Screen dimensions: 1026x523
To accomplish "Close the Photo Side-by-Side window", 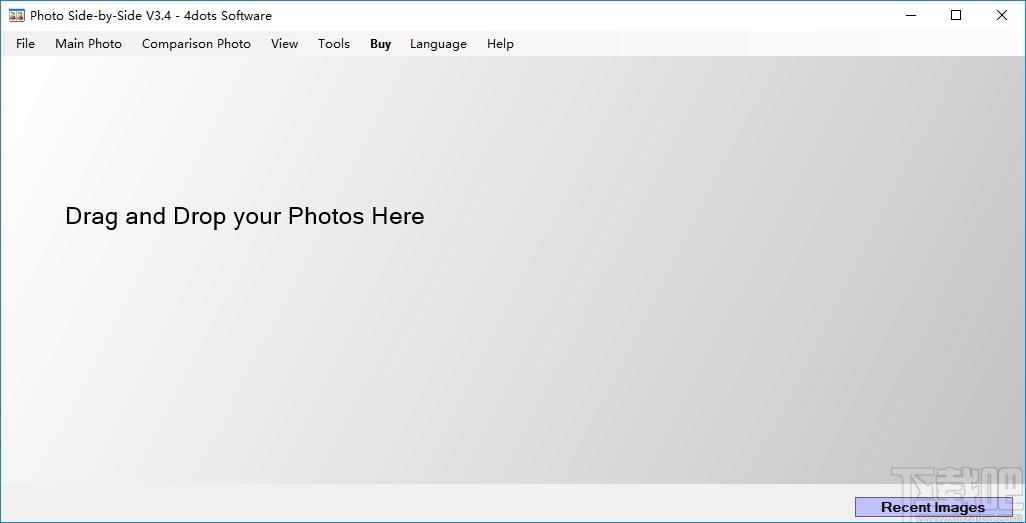I will [1002, 15].
